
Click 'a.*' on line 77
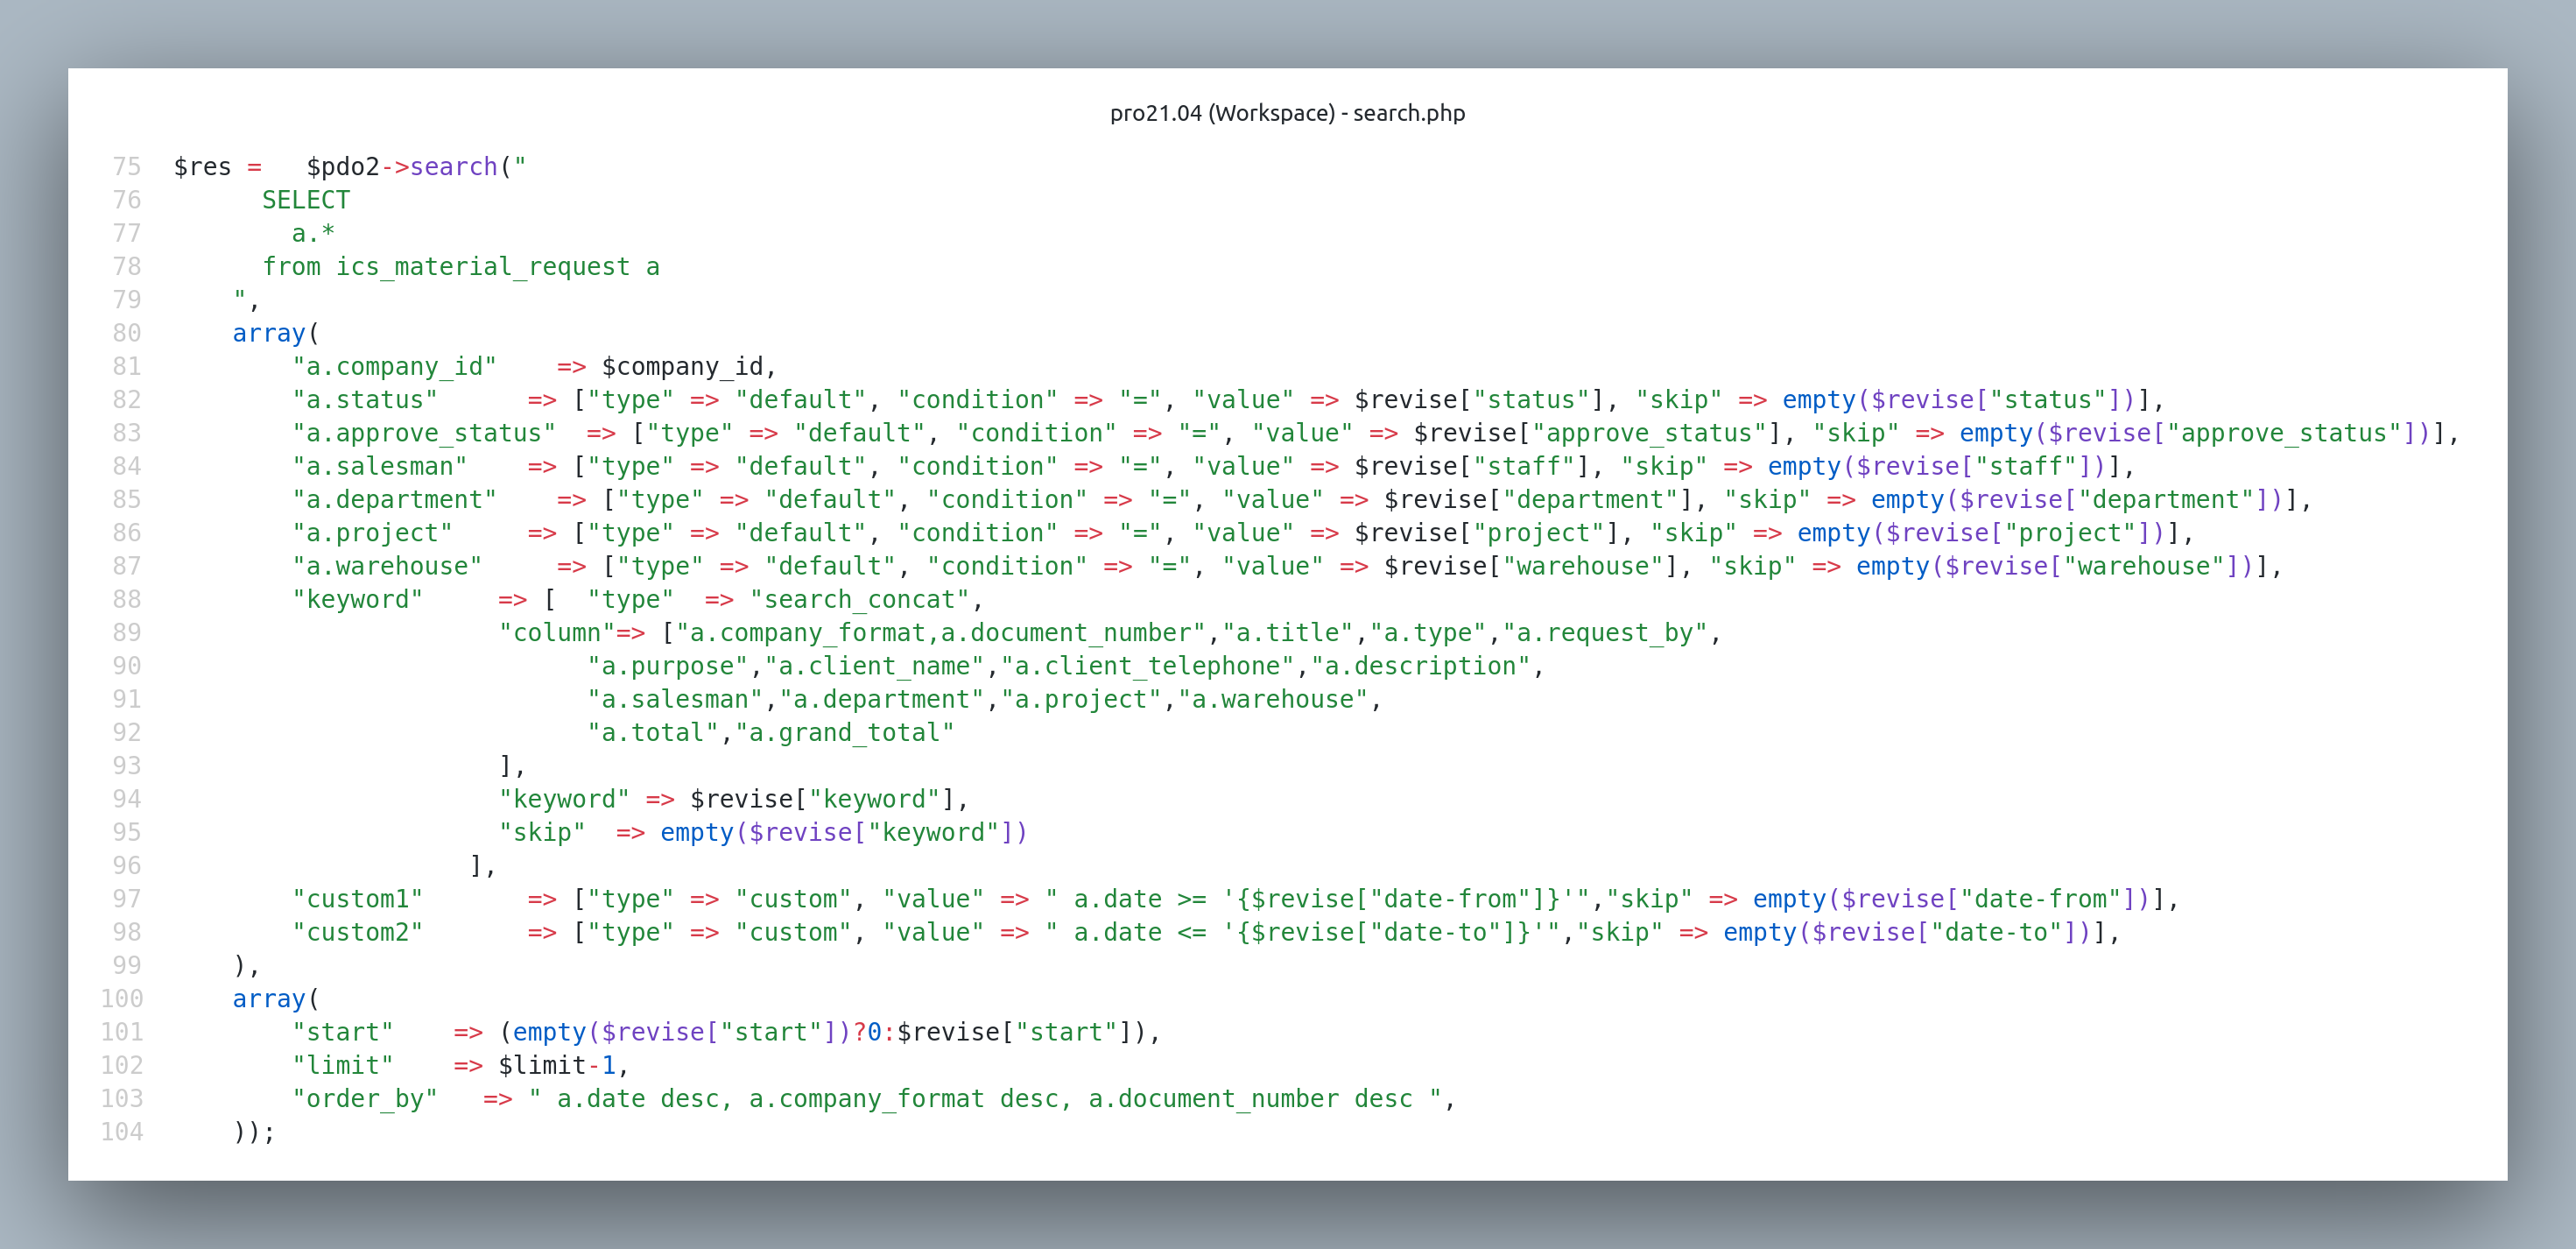(x=313, y=233)
